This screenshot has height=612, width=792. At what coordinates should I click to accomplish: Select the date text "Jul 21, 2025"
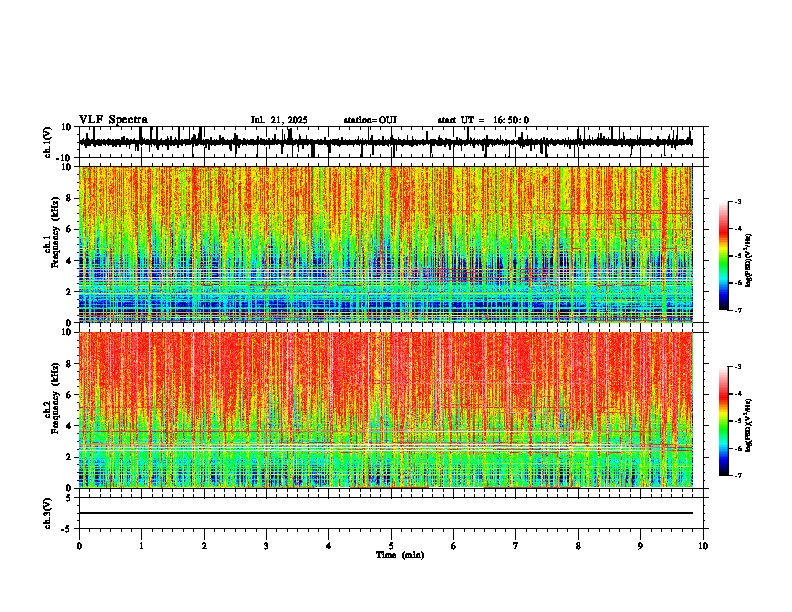tap(279, 120)
